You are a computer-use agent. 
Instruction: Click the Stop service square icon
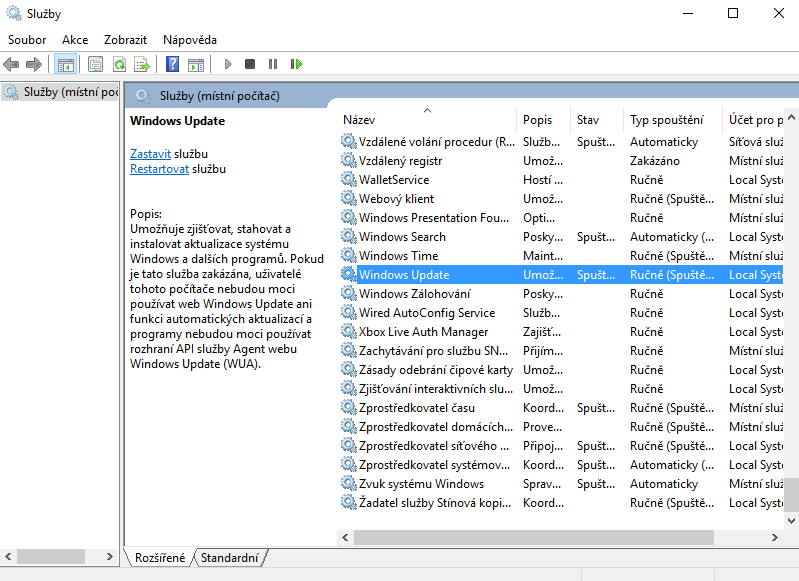[x=250, y=64]
